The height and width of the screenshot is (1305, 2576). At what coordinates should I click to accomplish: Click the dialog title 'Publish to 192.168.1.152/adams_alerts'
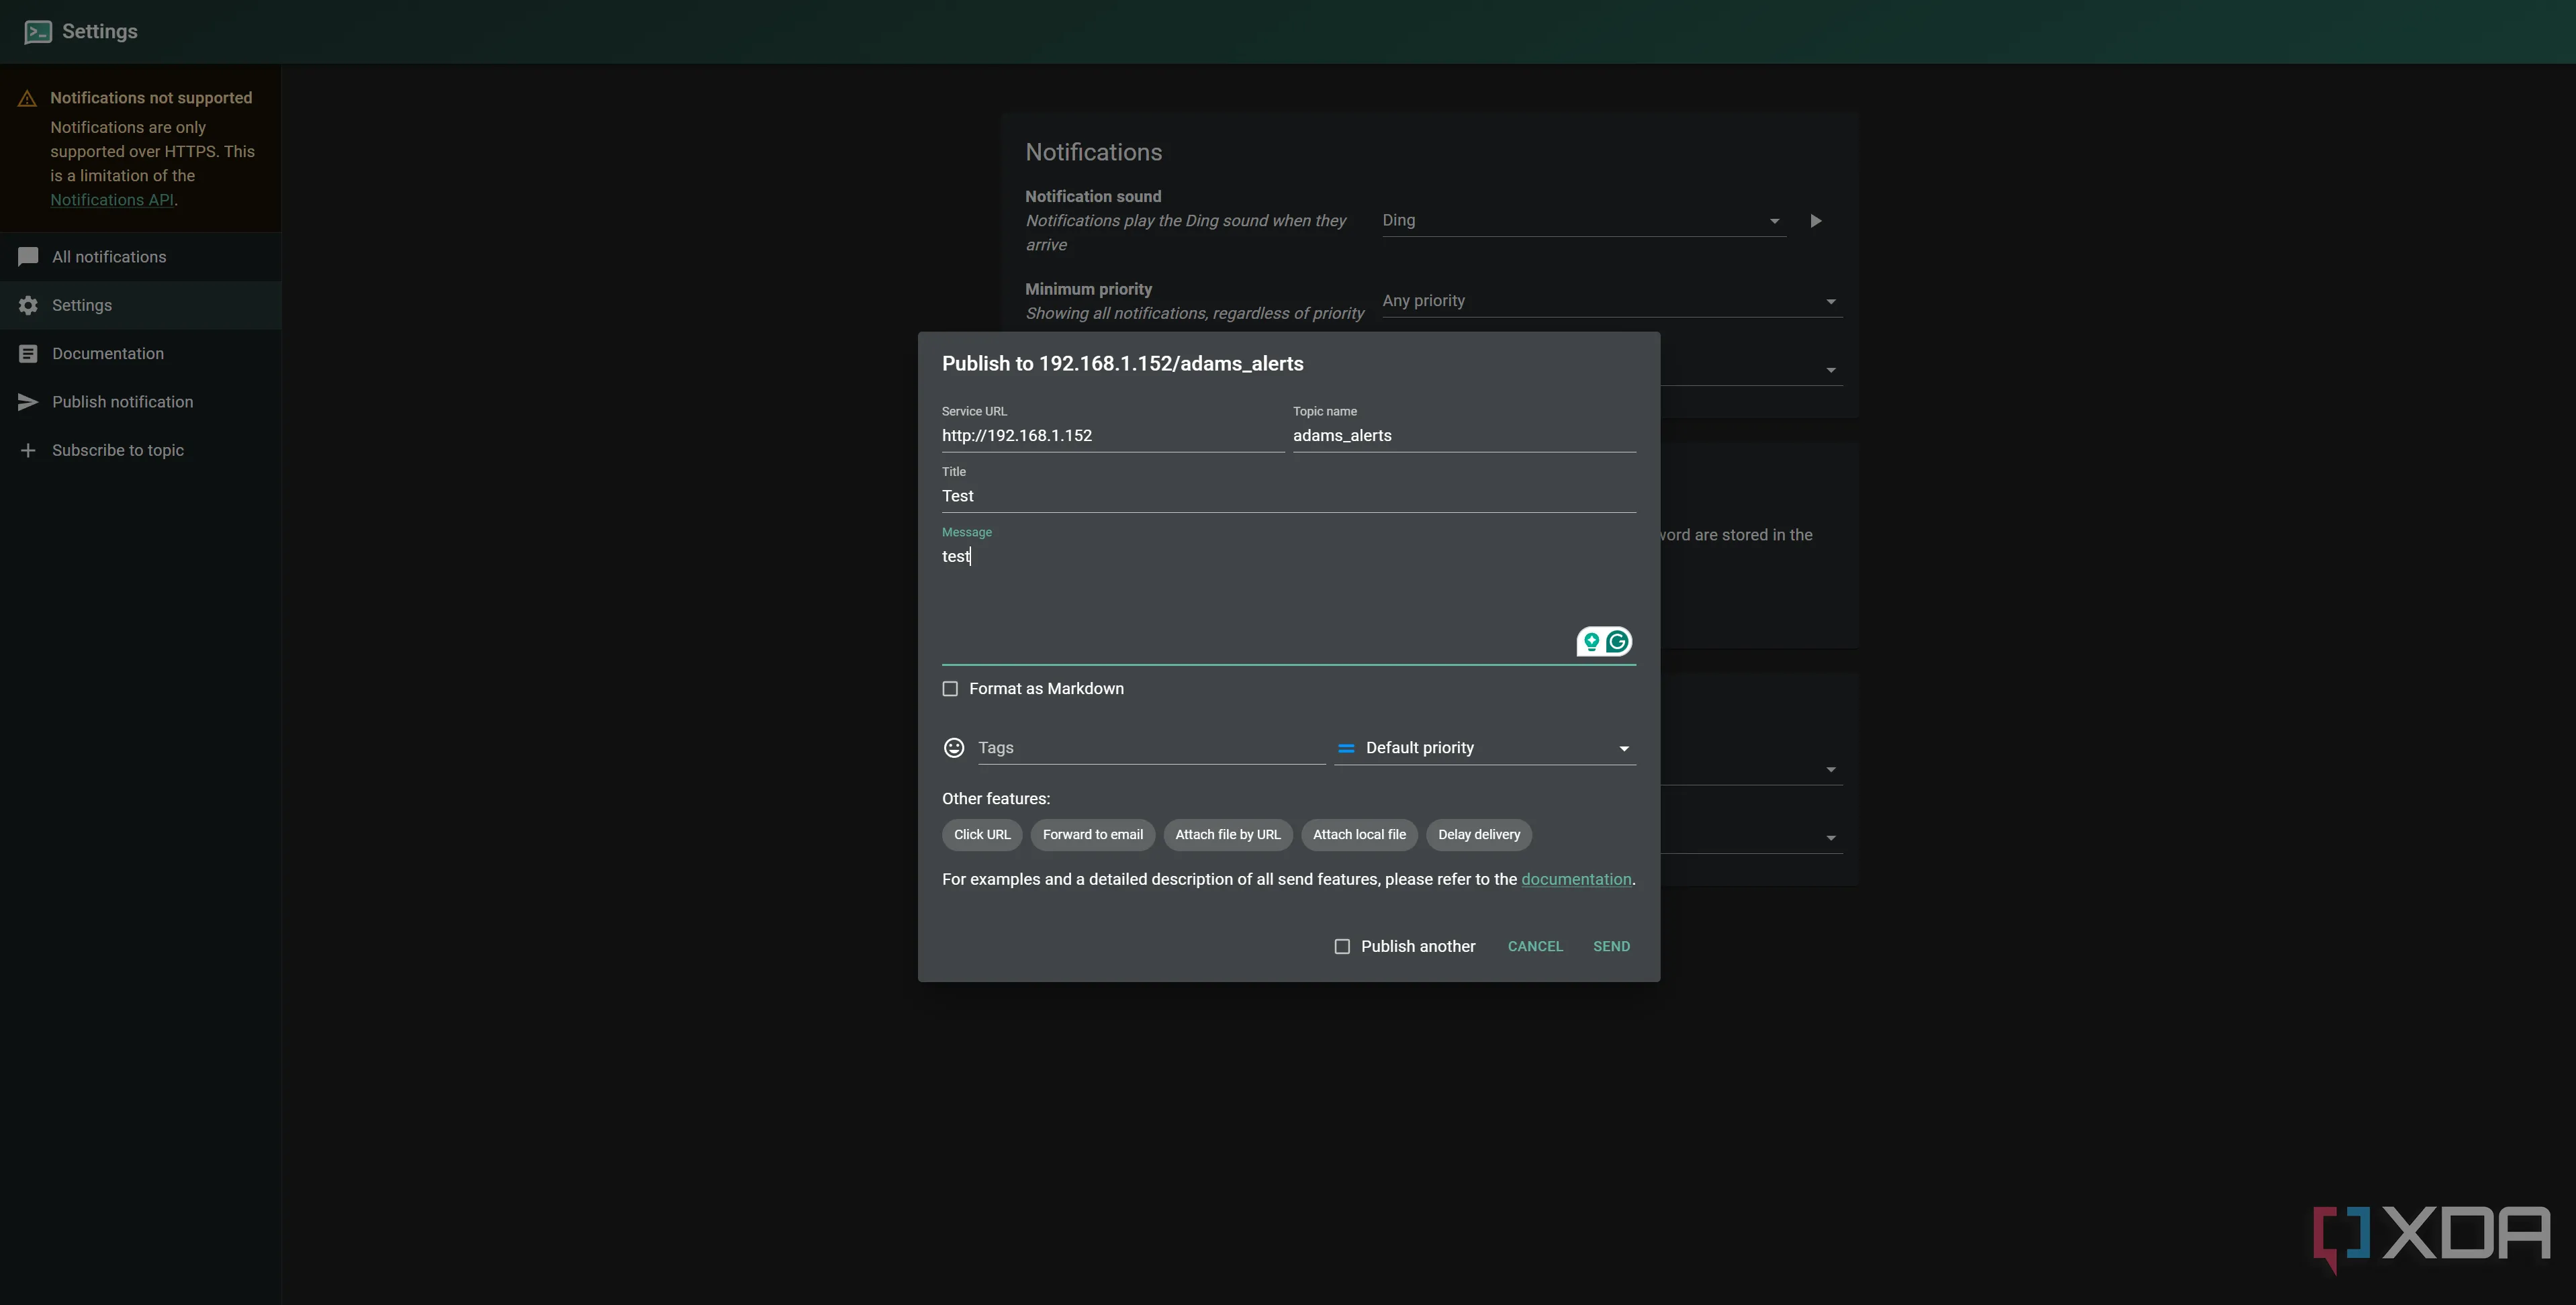1122,364
